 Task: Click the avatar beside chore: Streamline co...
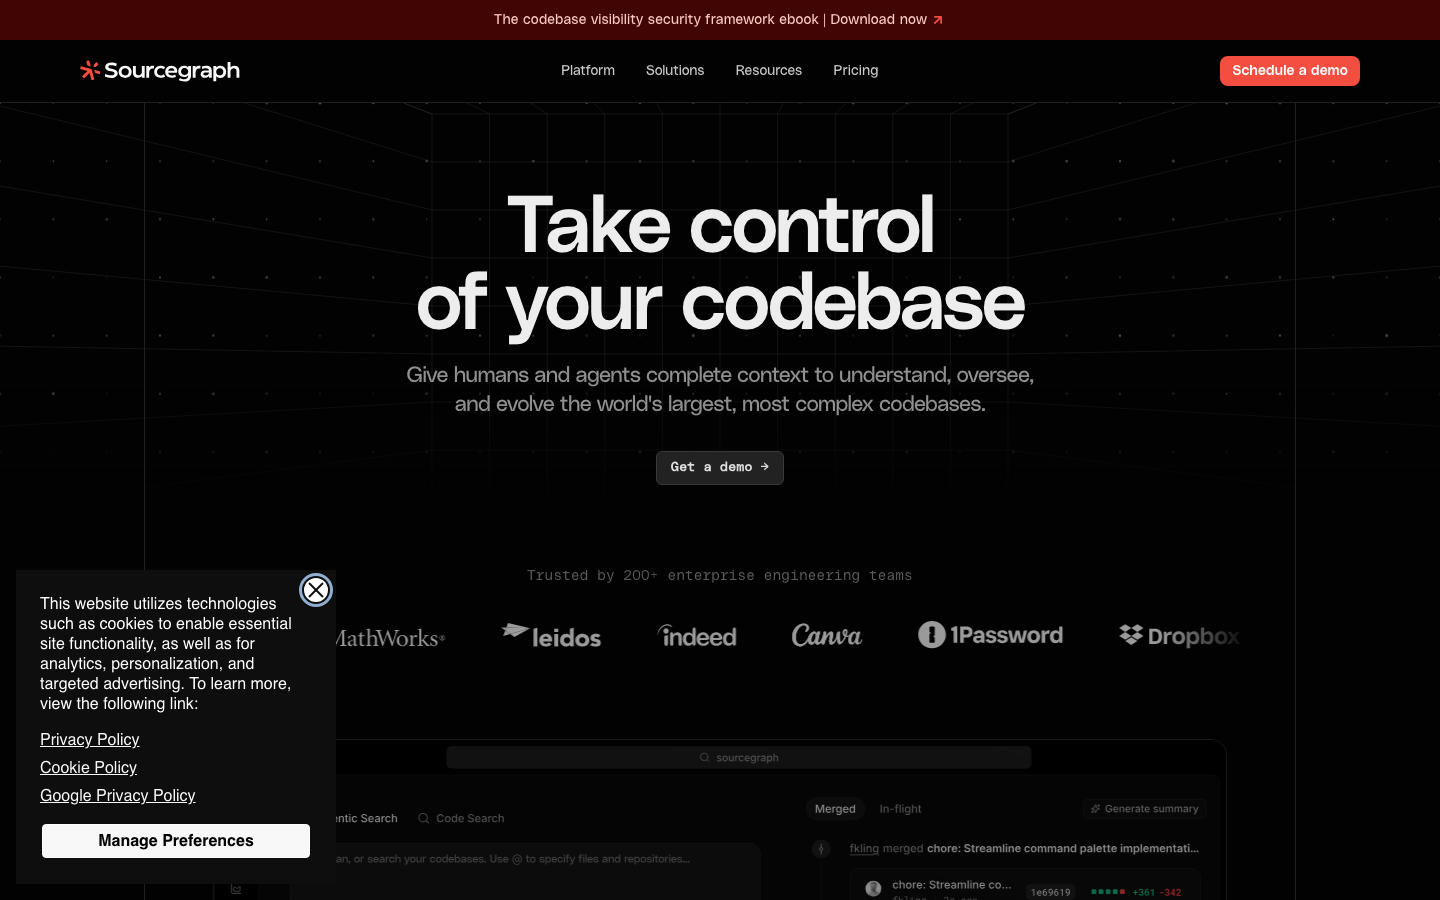pyautogui.click(x=873, y=888)
